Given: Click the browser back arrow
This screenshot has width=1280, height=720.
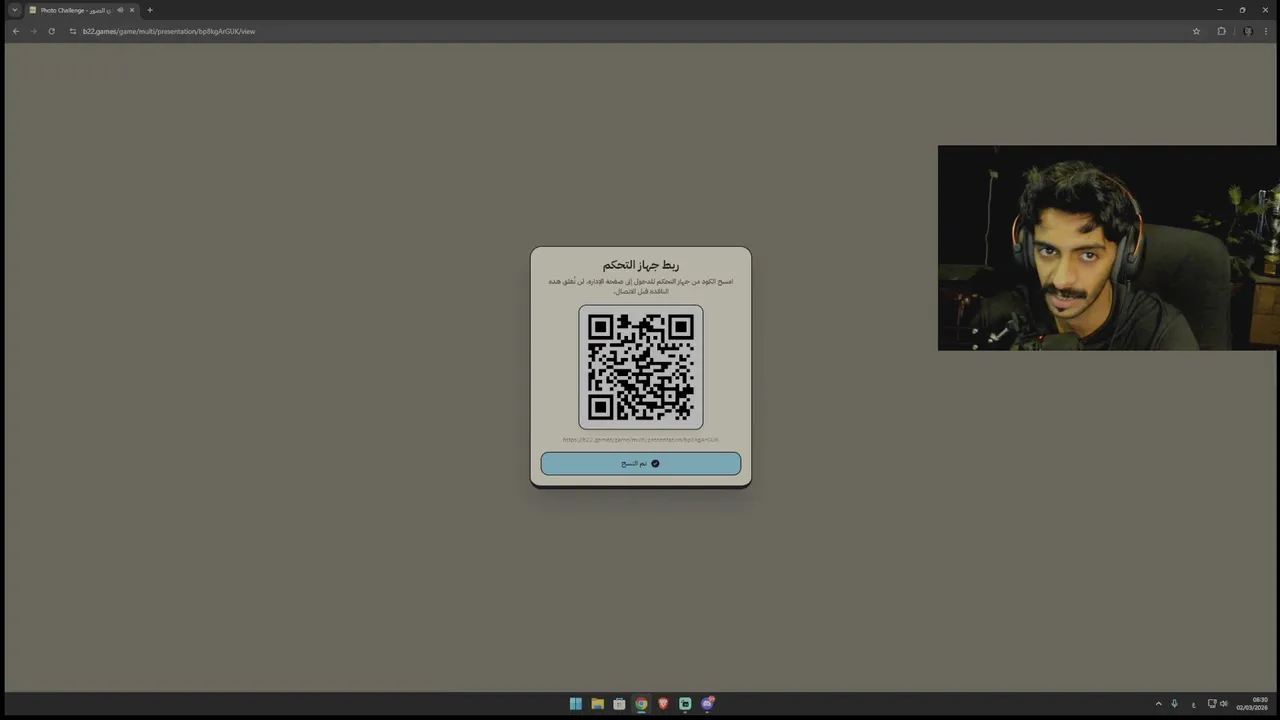Looking at the screenshot, I should (15, 31).
